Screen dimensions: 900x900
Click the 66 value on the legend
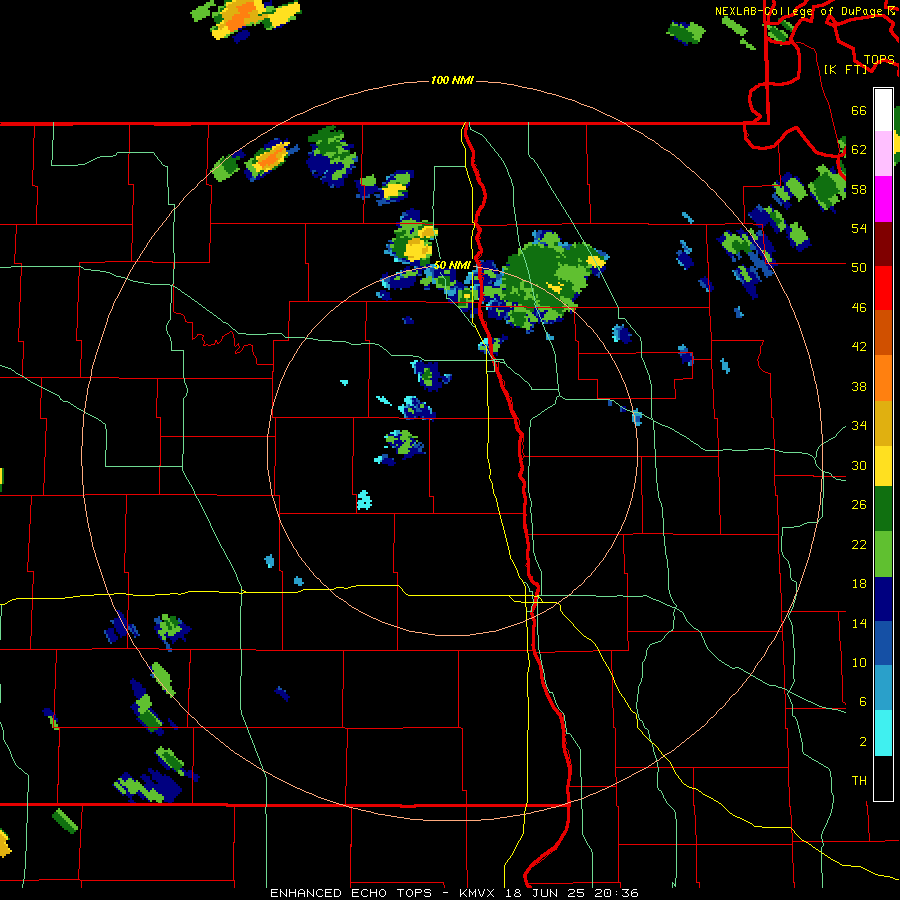pyautogui.click(x=859, y=111)
